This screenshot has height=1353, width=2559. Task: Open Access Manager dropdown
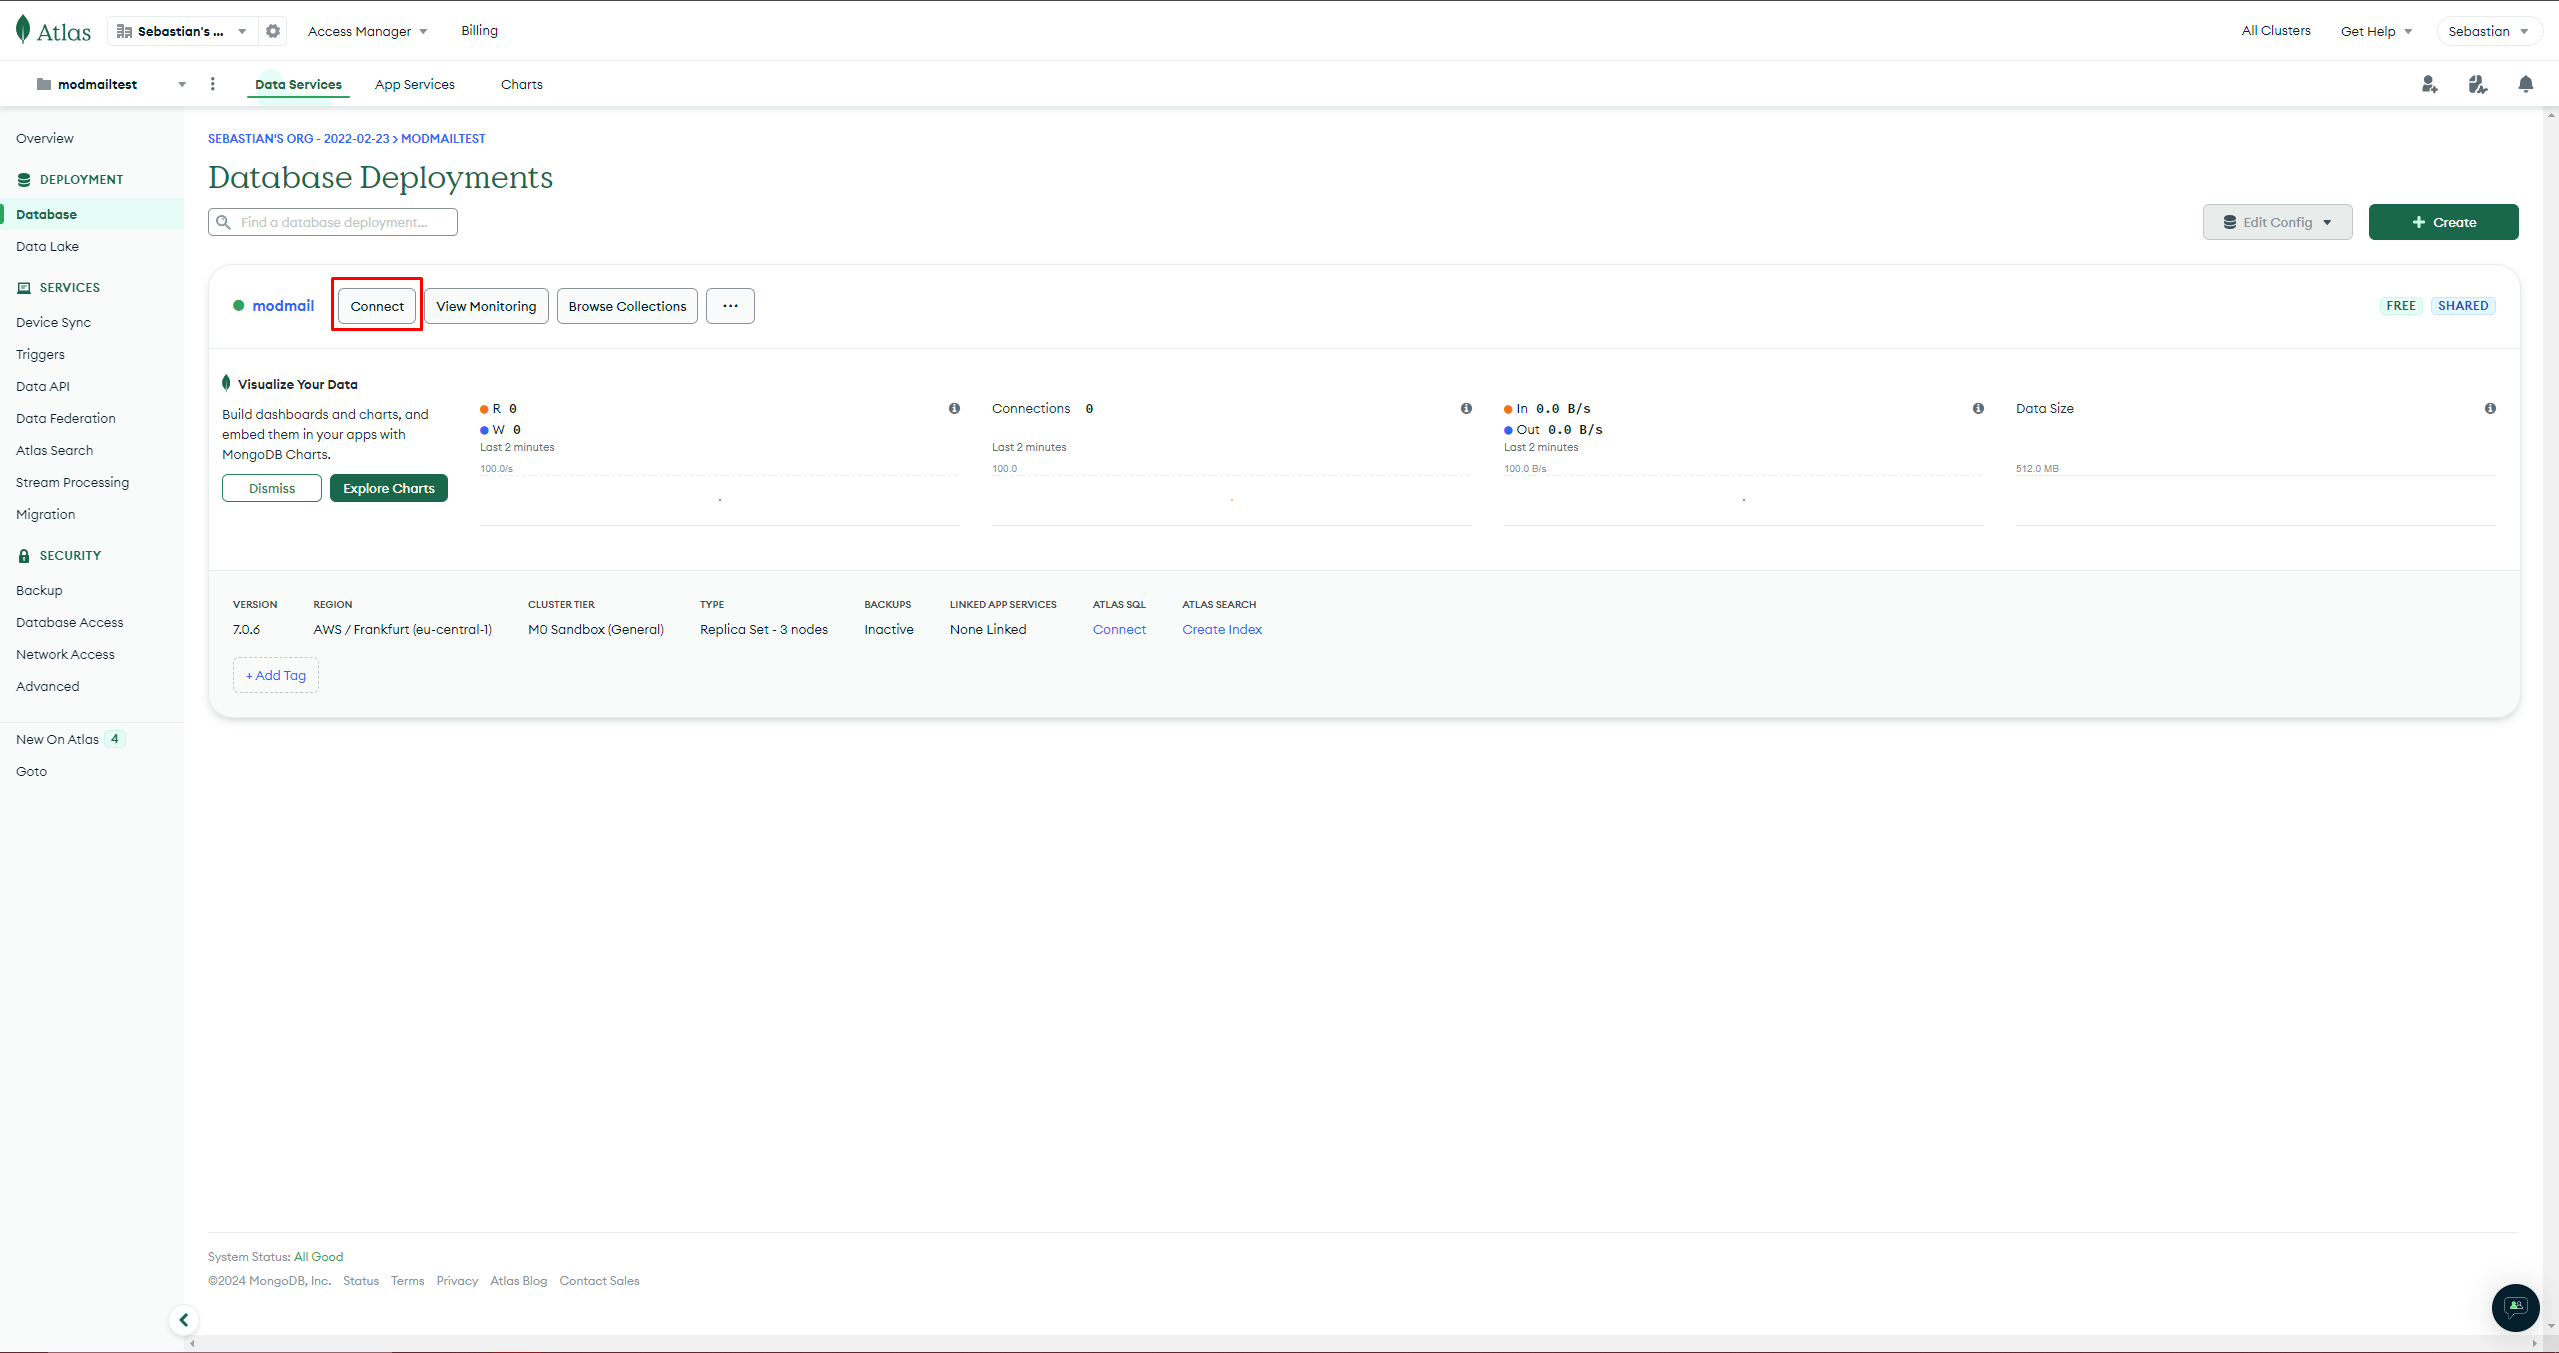point(367,31)
